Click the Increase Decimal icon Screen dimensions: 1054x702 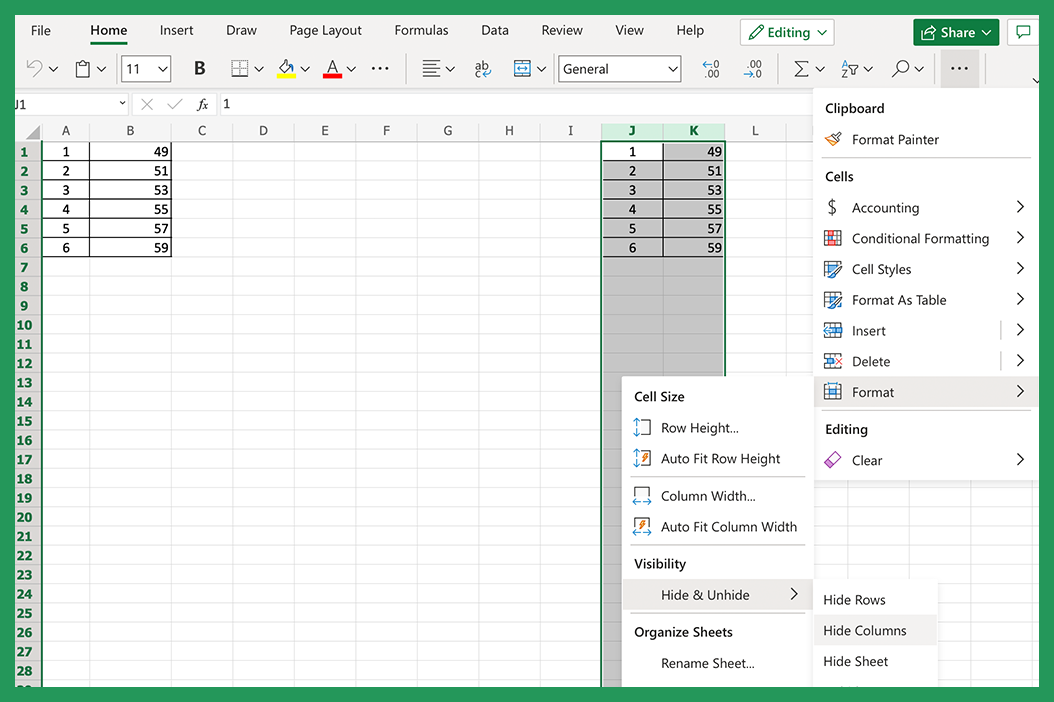pyautogui.click(x=711, y=68)
